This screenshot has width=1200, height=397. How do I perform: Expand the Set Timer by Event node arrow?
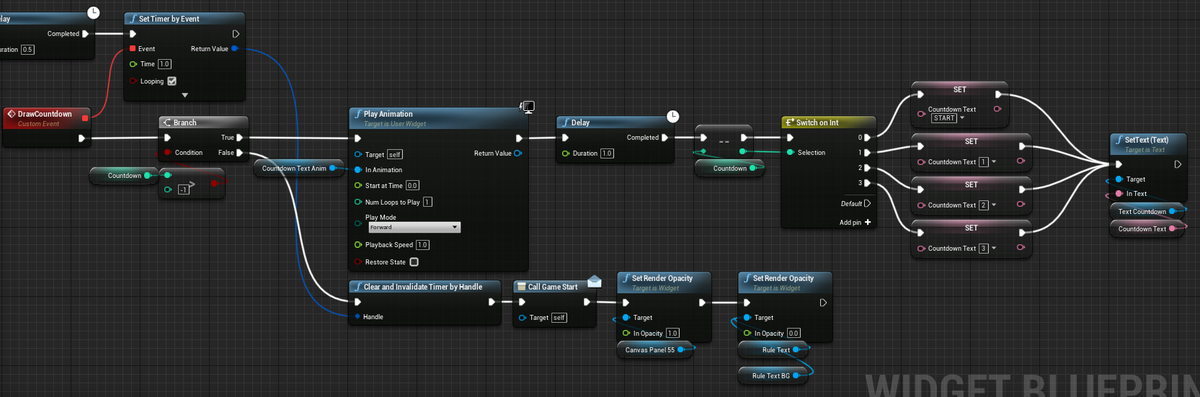184,95
